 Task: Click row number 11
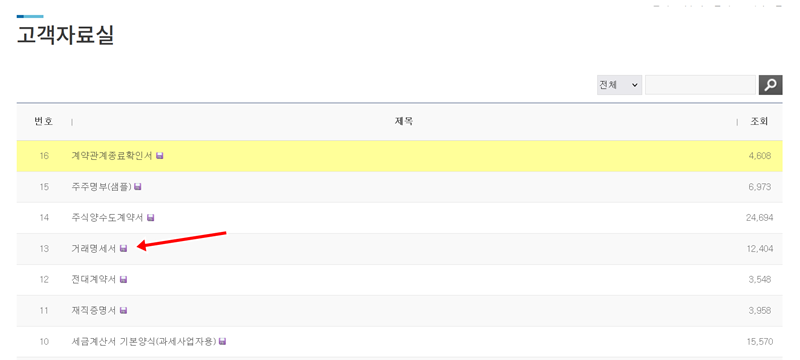pos(44,311)
